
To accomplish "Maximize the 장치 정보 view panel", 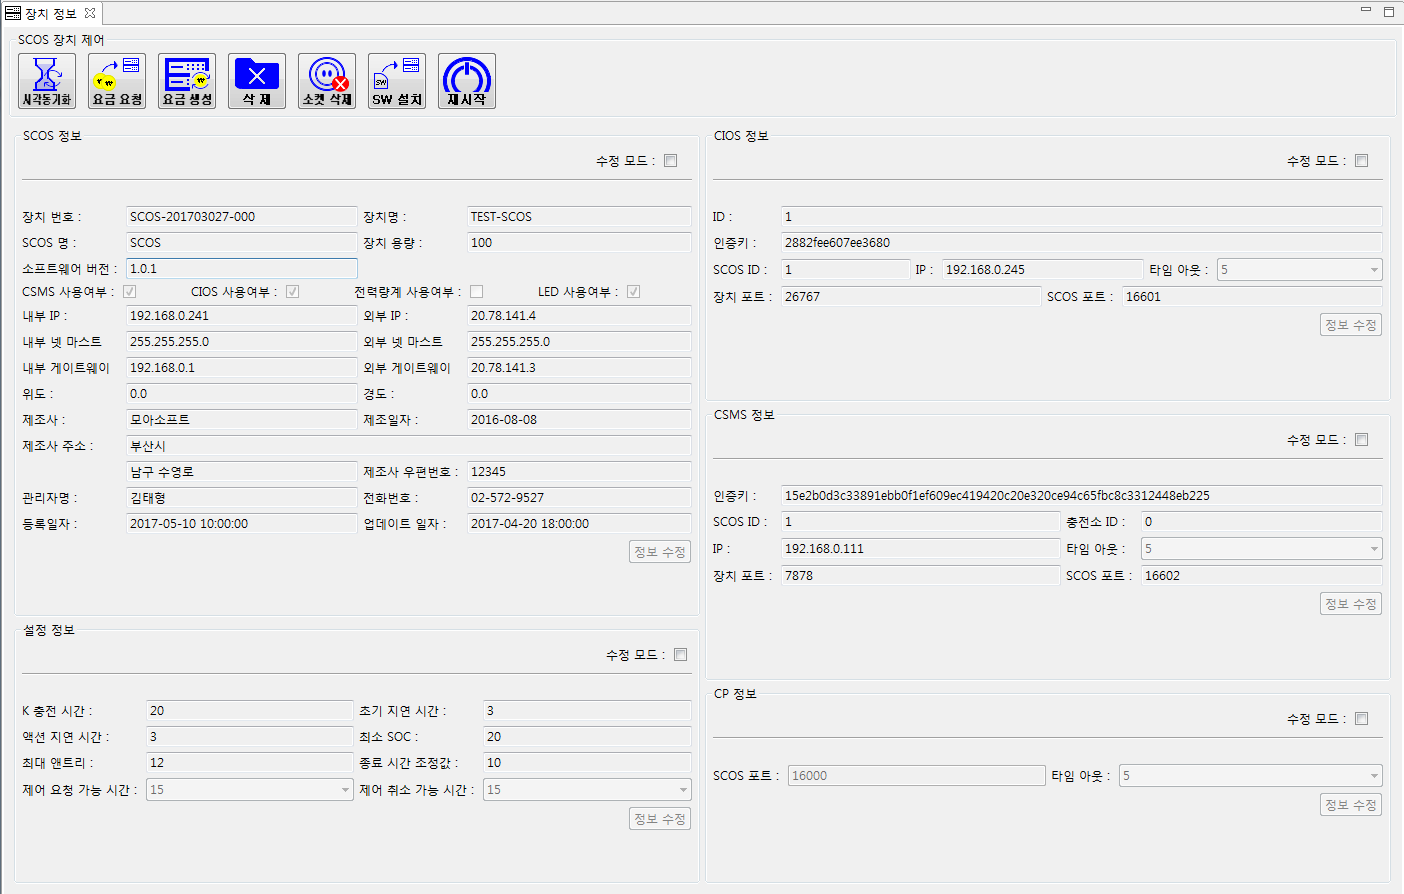I will (1389, 12).
